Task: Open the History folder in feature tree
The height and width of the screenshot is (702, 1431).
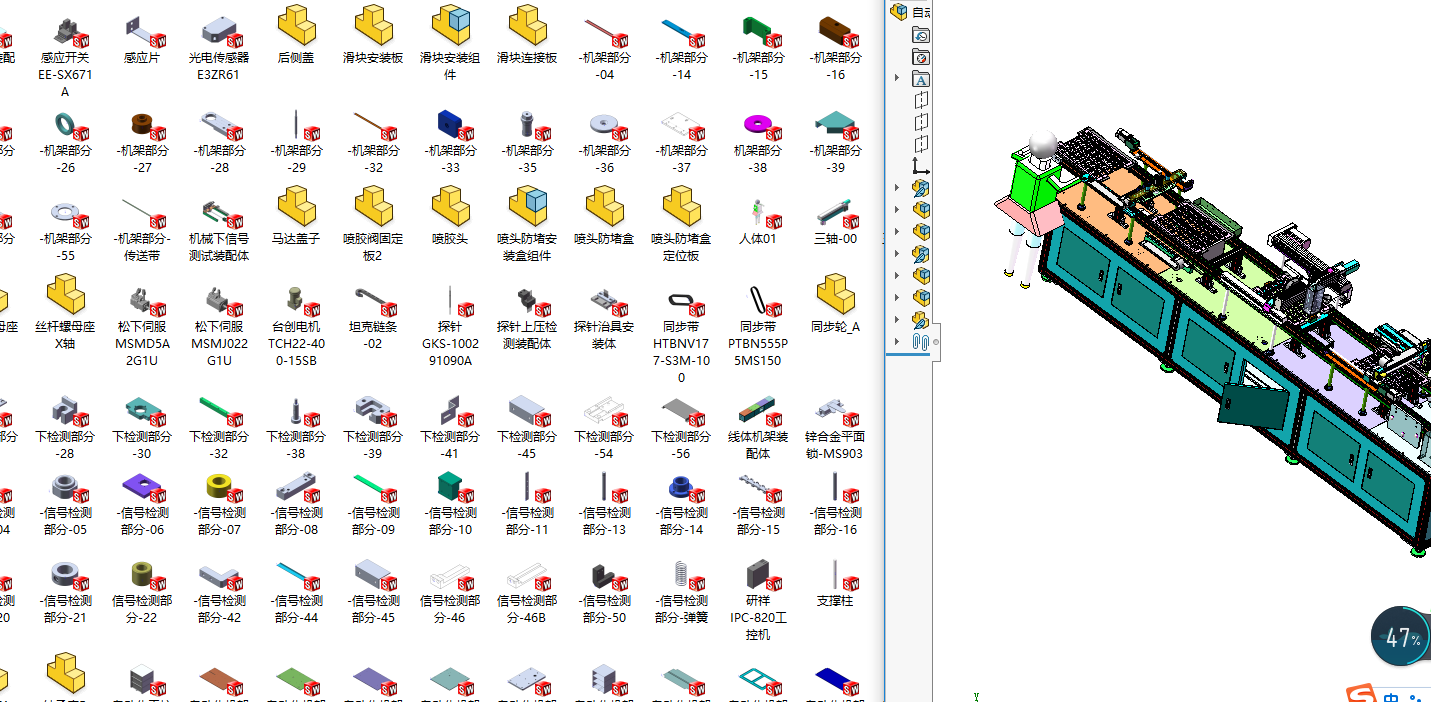Action: coord(921,35)
